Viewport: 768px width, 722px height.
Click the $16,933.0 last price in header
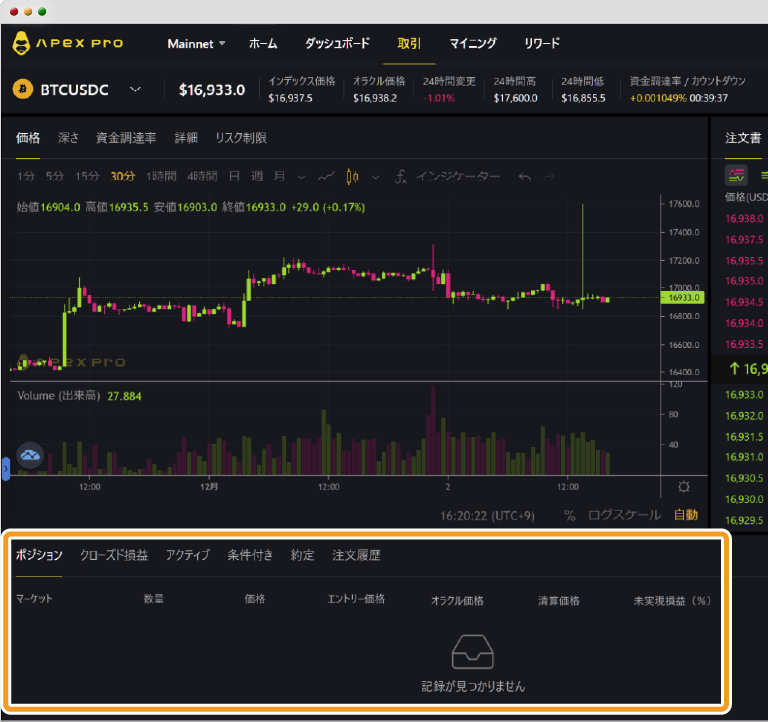click(212, 90)
